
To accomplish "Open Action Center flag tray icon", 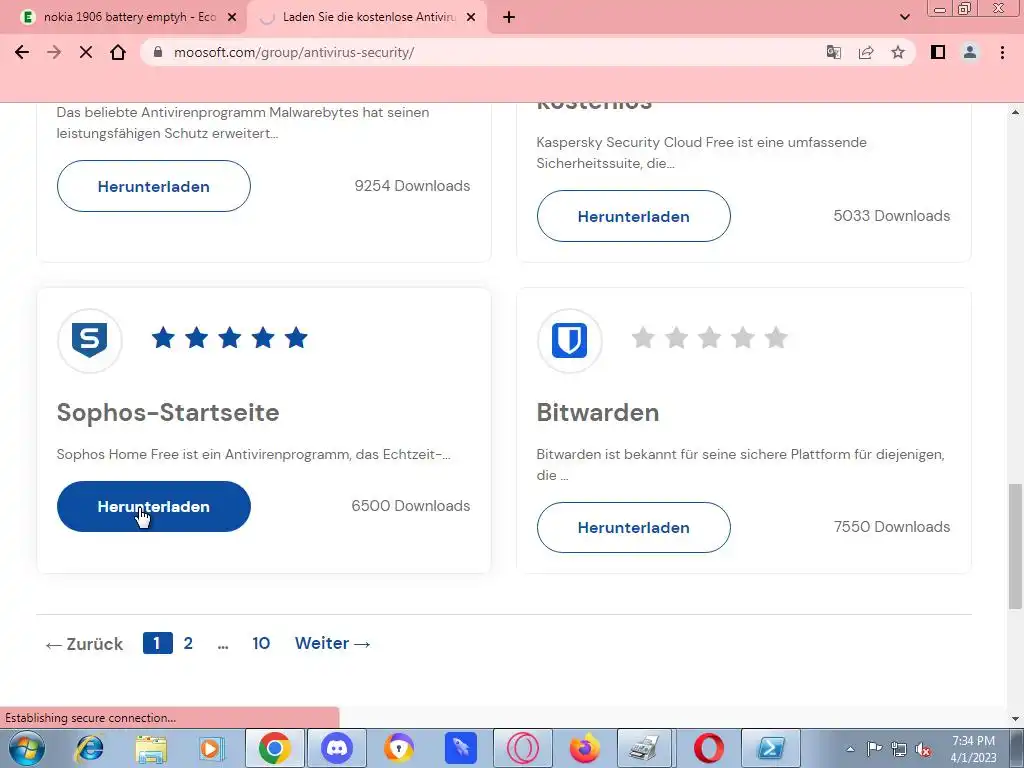I will click(x=874, y=749).
